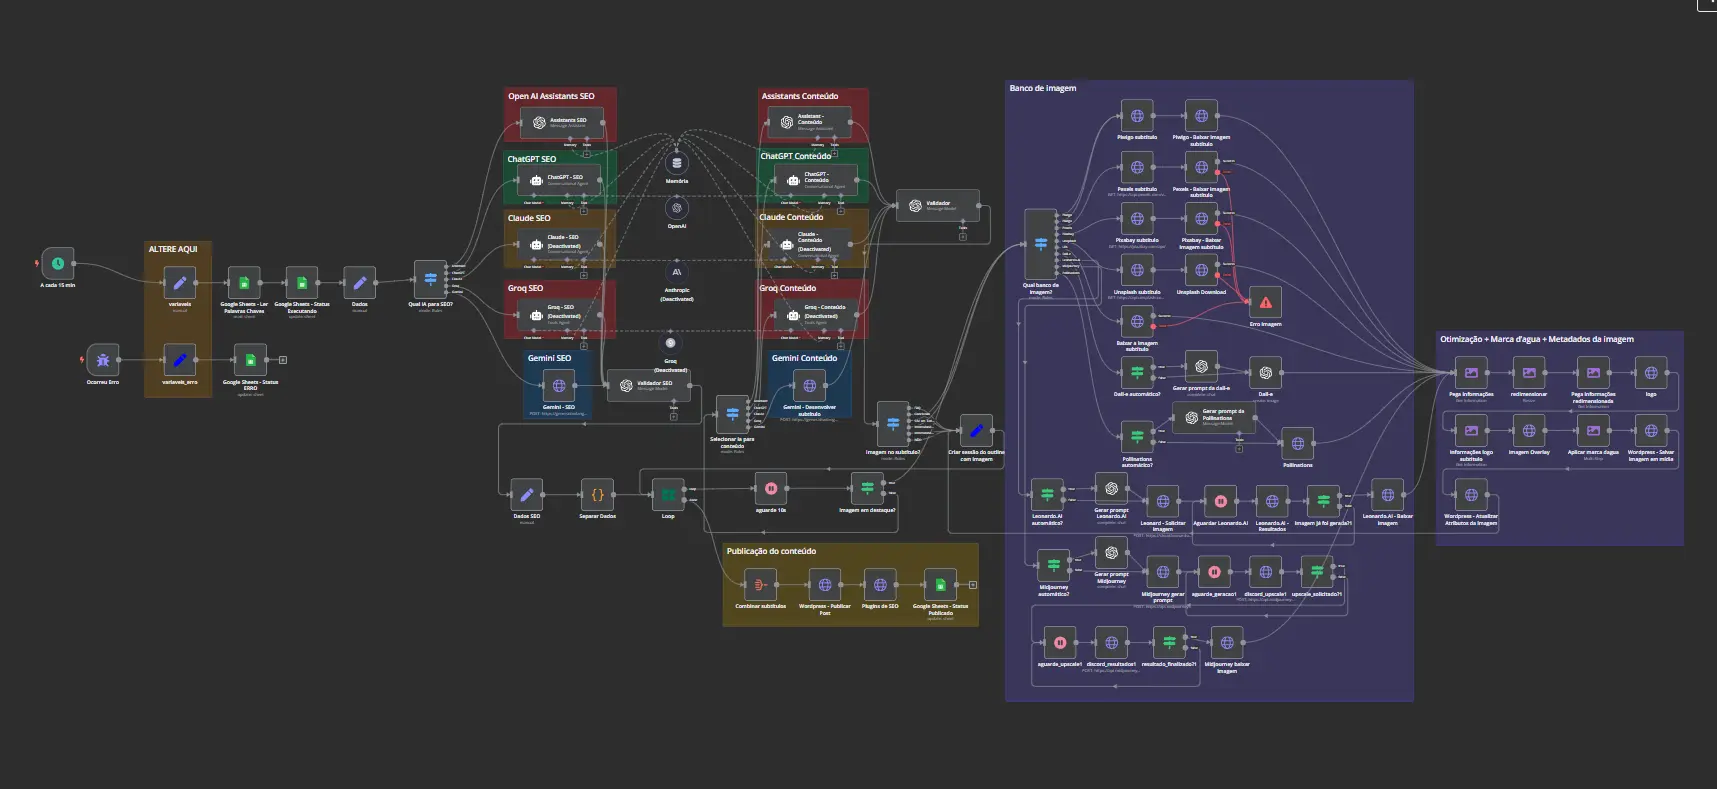Open the 'aguarde 10s' wait node
The width and height of the screenshot is (1717, 789).
point(771,489)
